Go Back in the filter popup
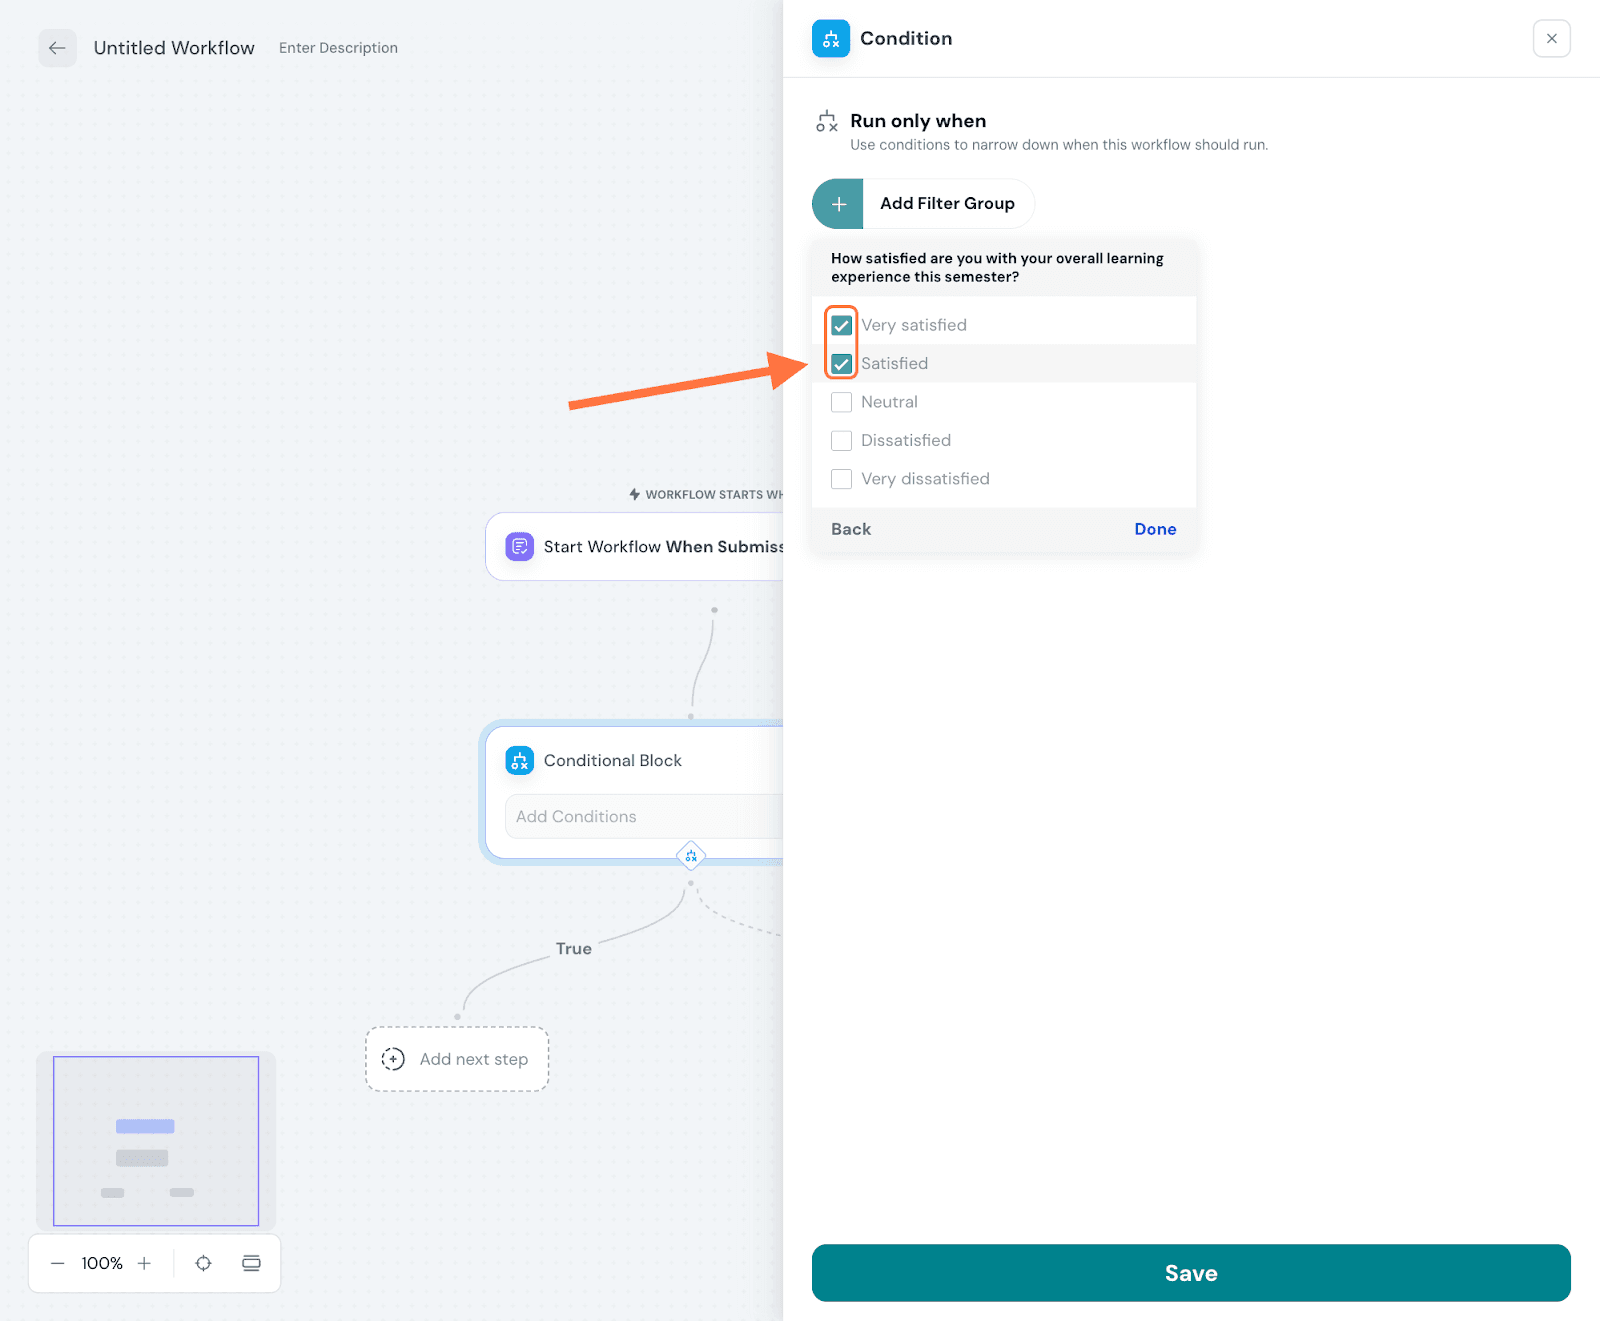This screenshot has width=1600, height=1321. tap(851, 529)
